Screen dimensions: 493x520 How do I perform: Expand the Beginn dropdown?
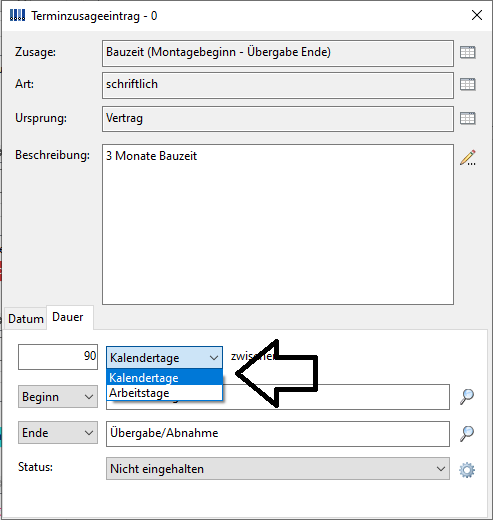58,397
